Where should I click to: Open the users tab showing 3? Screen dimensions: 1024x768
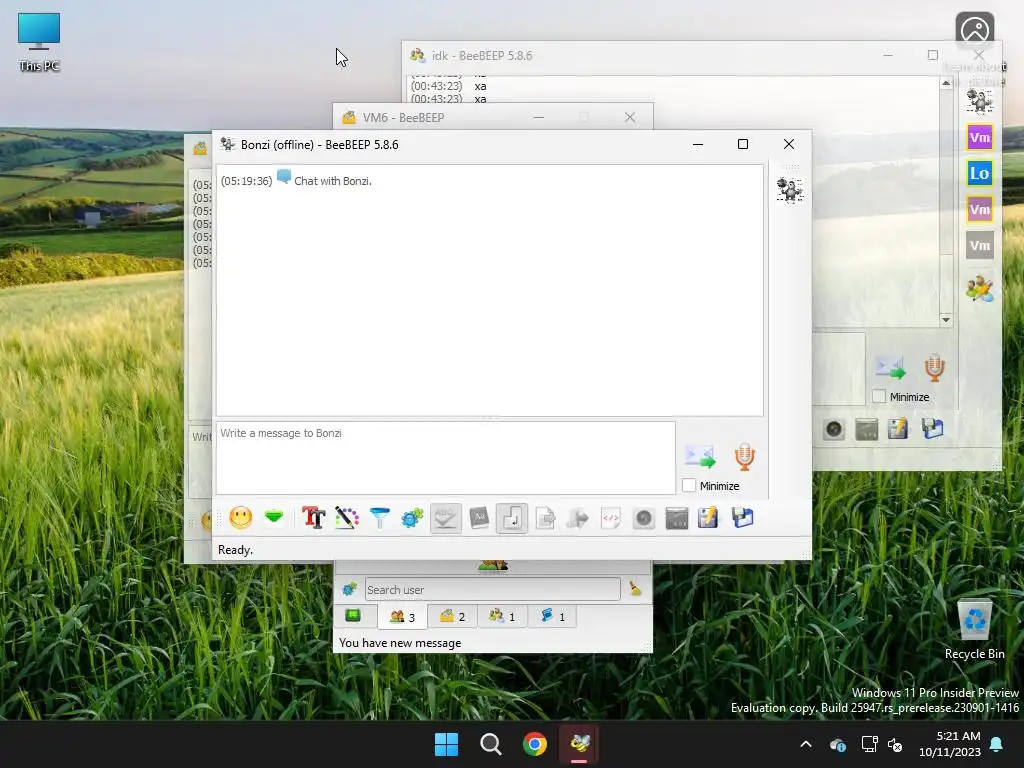pos(402,616)
